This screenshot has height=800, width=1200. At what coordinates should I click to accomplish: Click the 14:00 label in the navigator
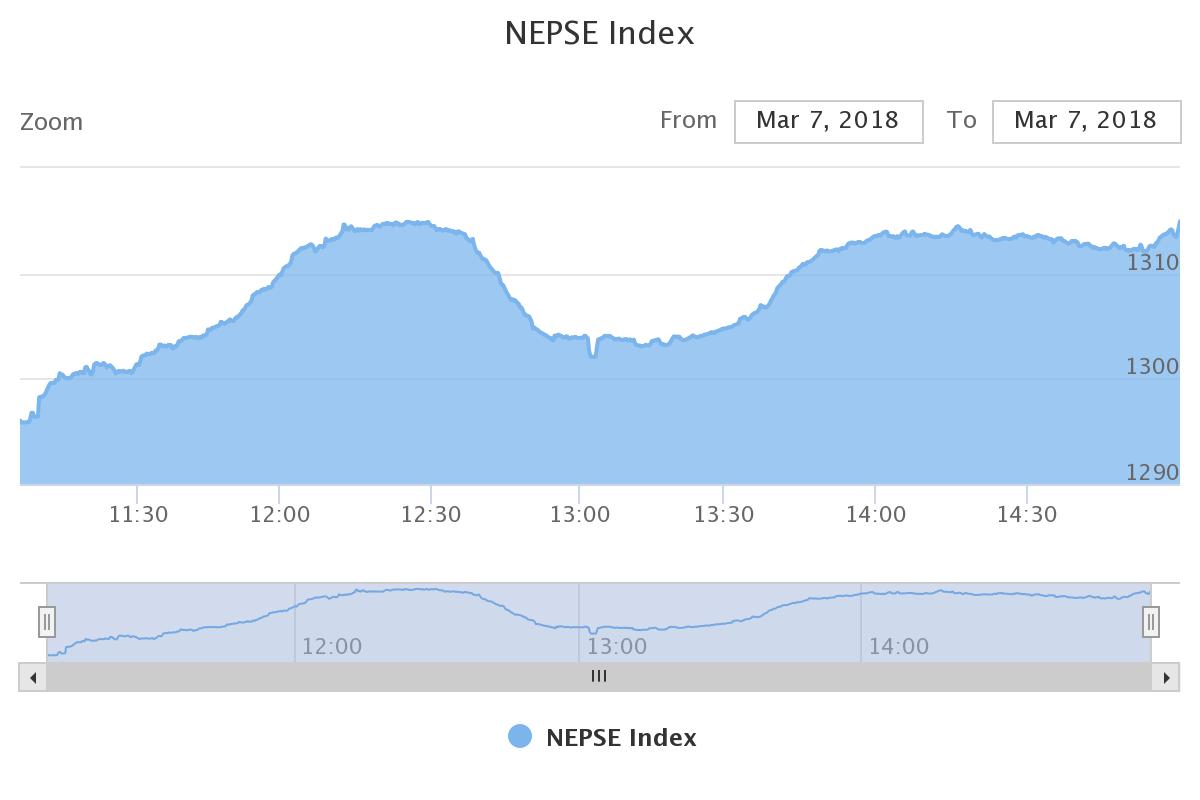[x=898, y=646]
